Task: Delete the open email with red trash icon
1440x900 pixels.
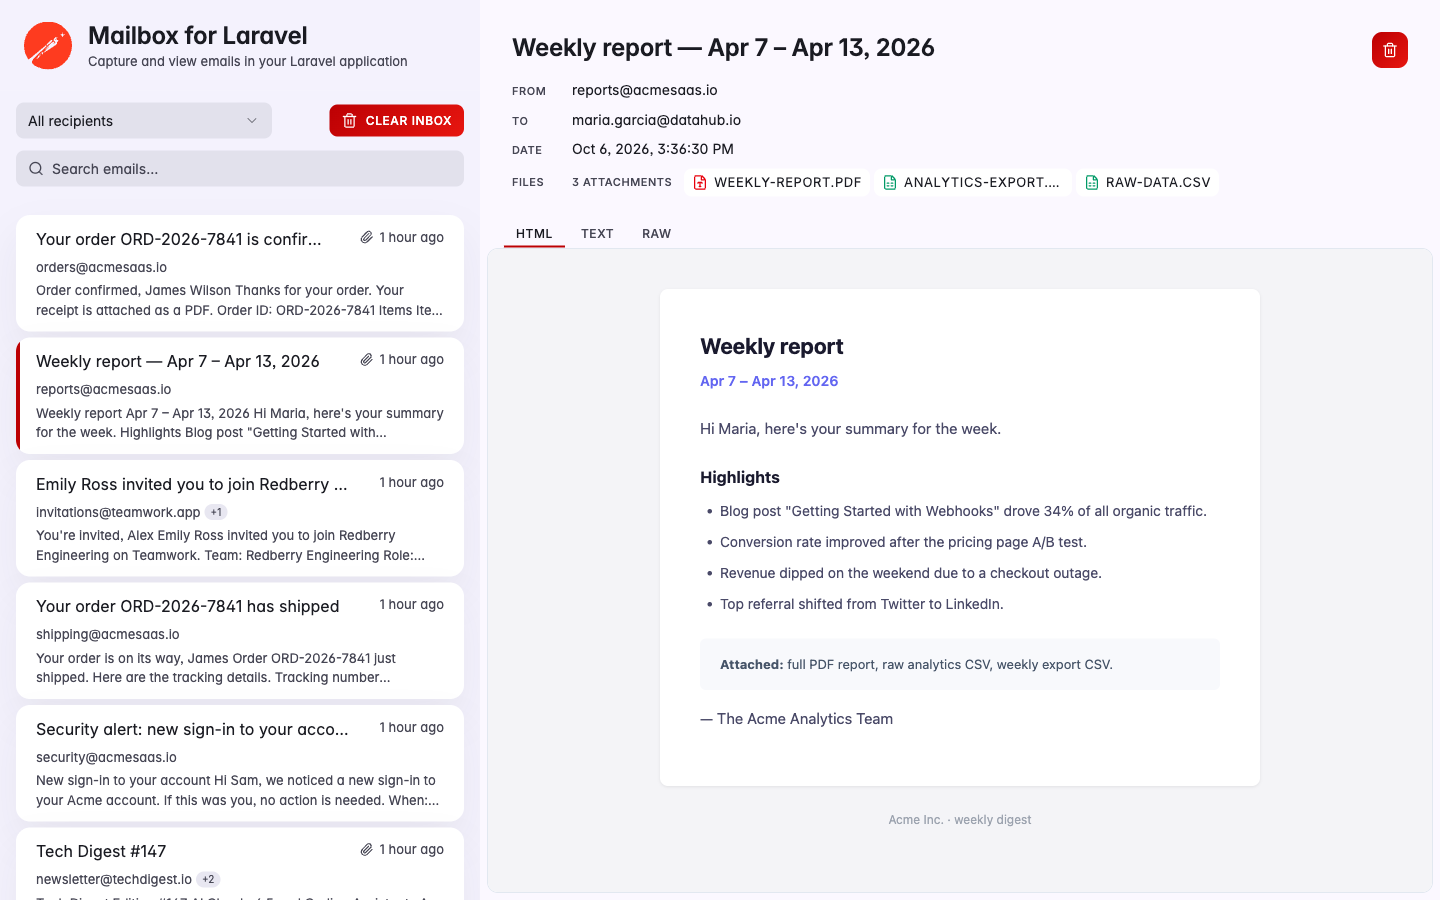Action: point(1389,50)
